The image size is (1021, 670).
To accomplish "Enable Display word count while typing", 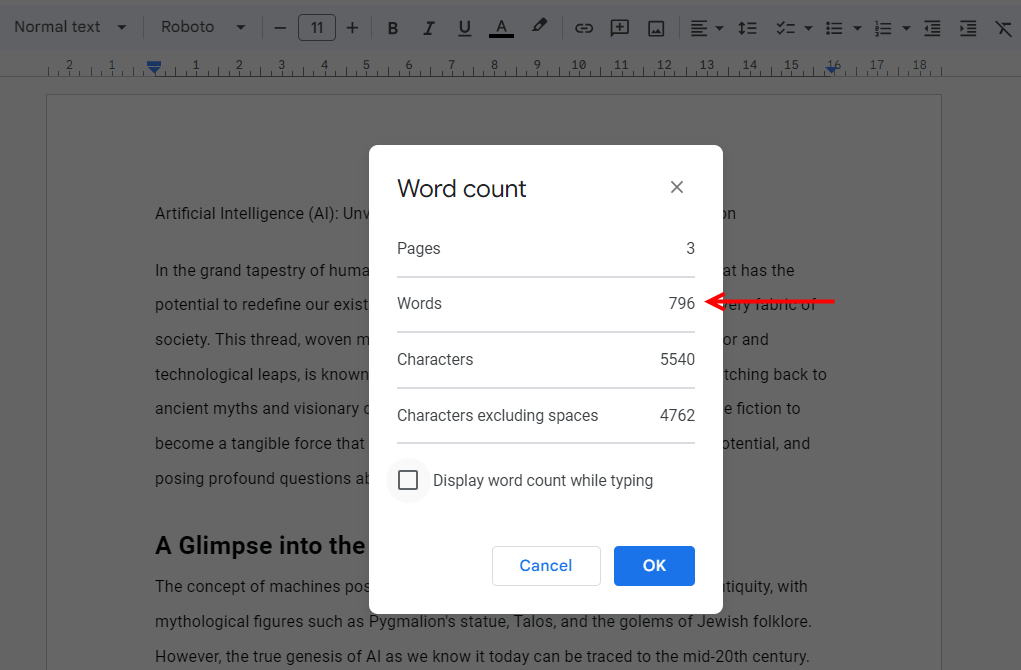I will (408, 481).
